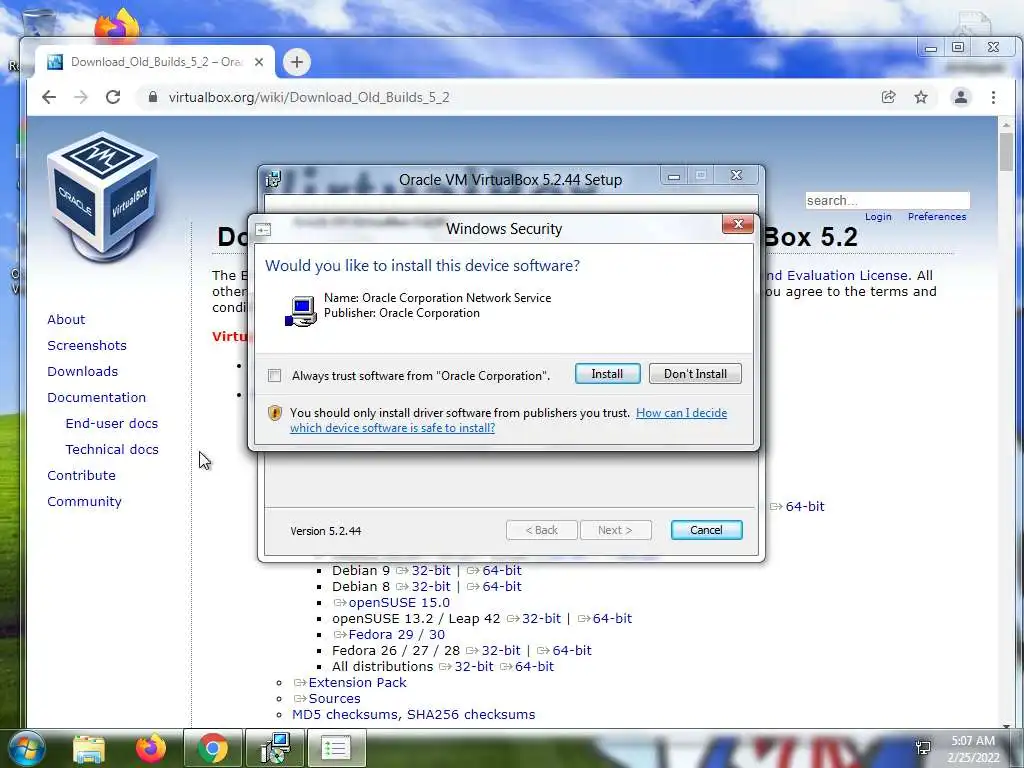Image resolution: width=1024 pixels, height=768 pixels.
Task: Open the Documentation sidebar link
Action: tap(97, 397)
